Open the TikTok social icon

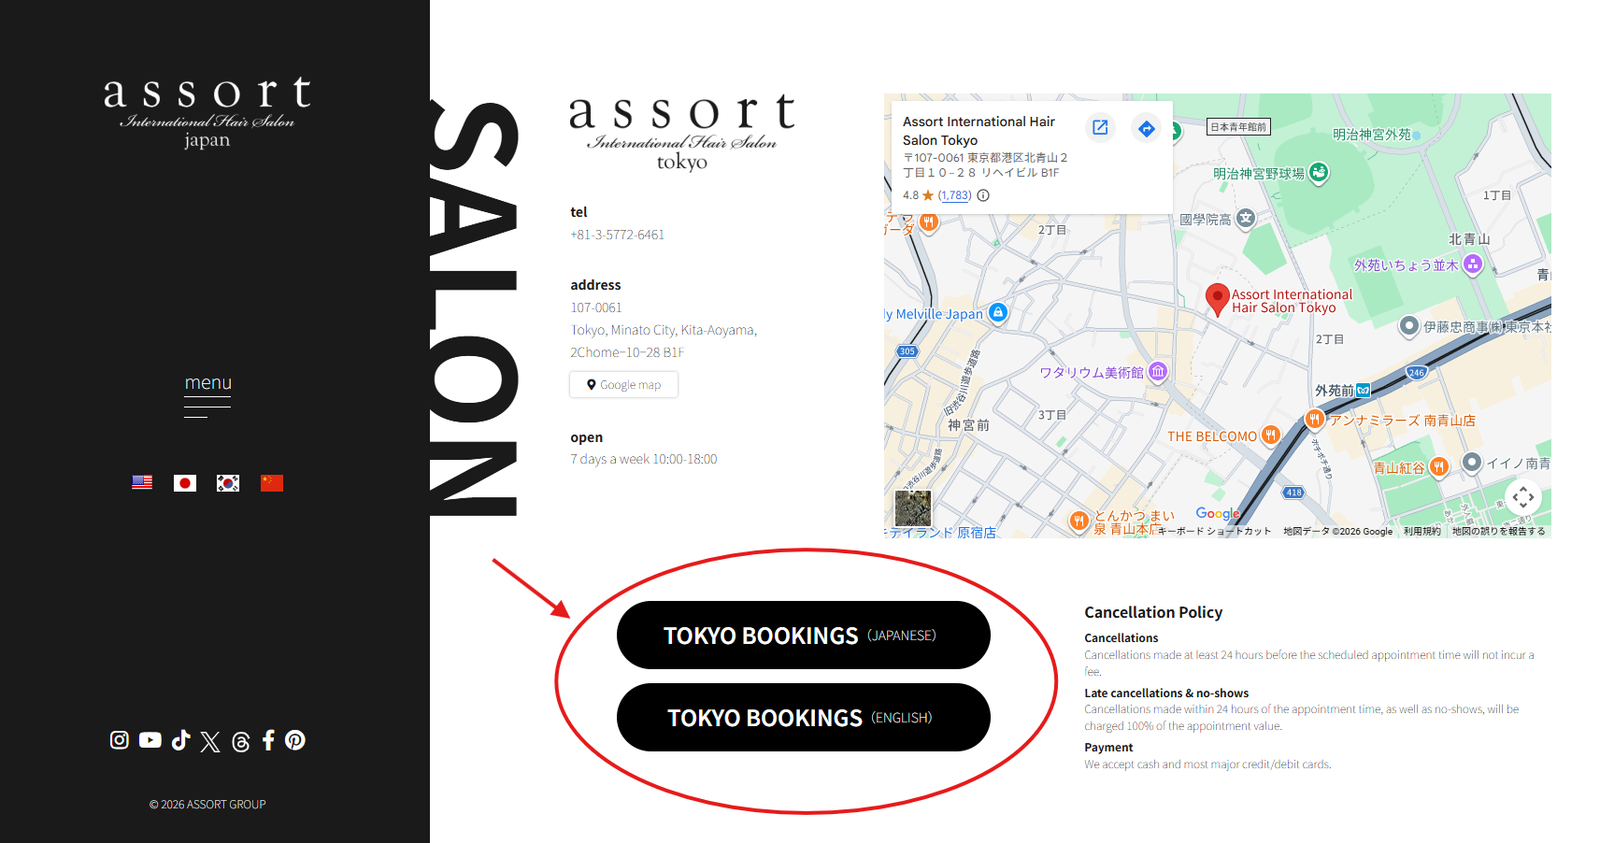point(181,740)
